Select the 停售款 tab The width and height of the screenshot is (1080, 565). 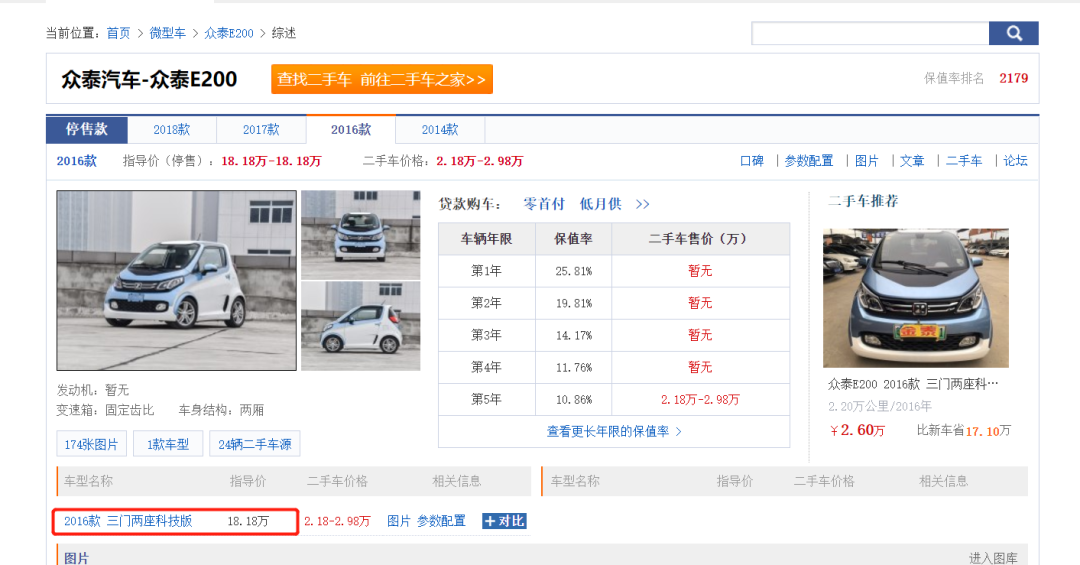click(x=87, y=130)
